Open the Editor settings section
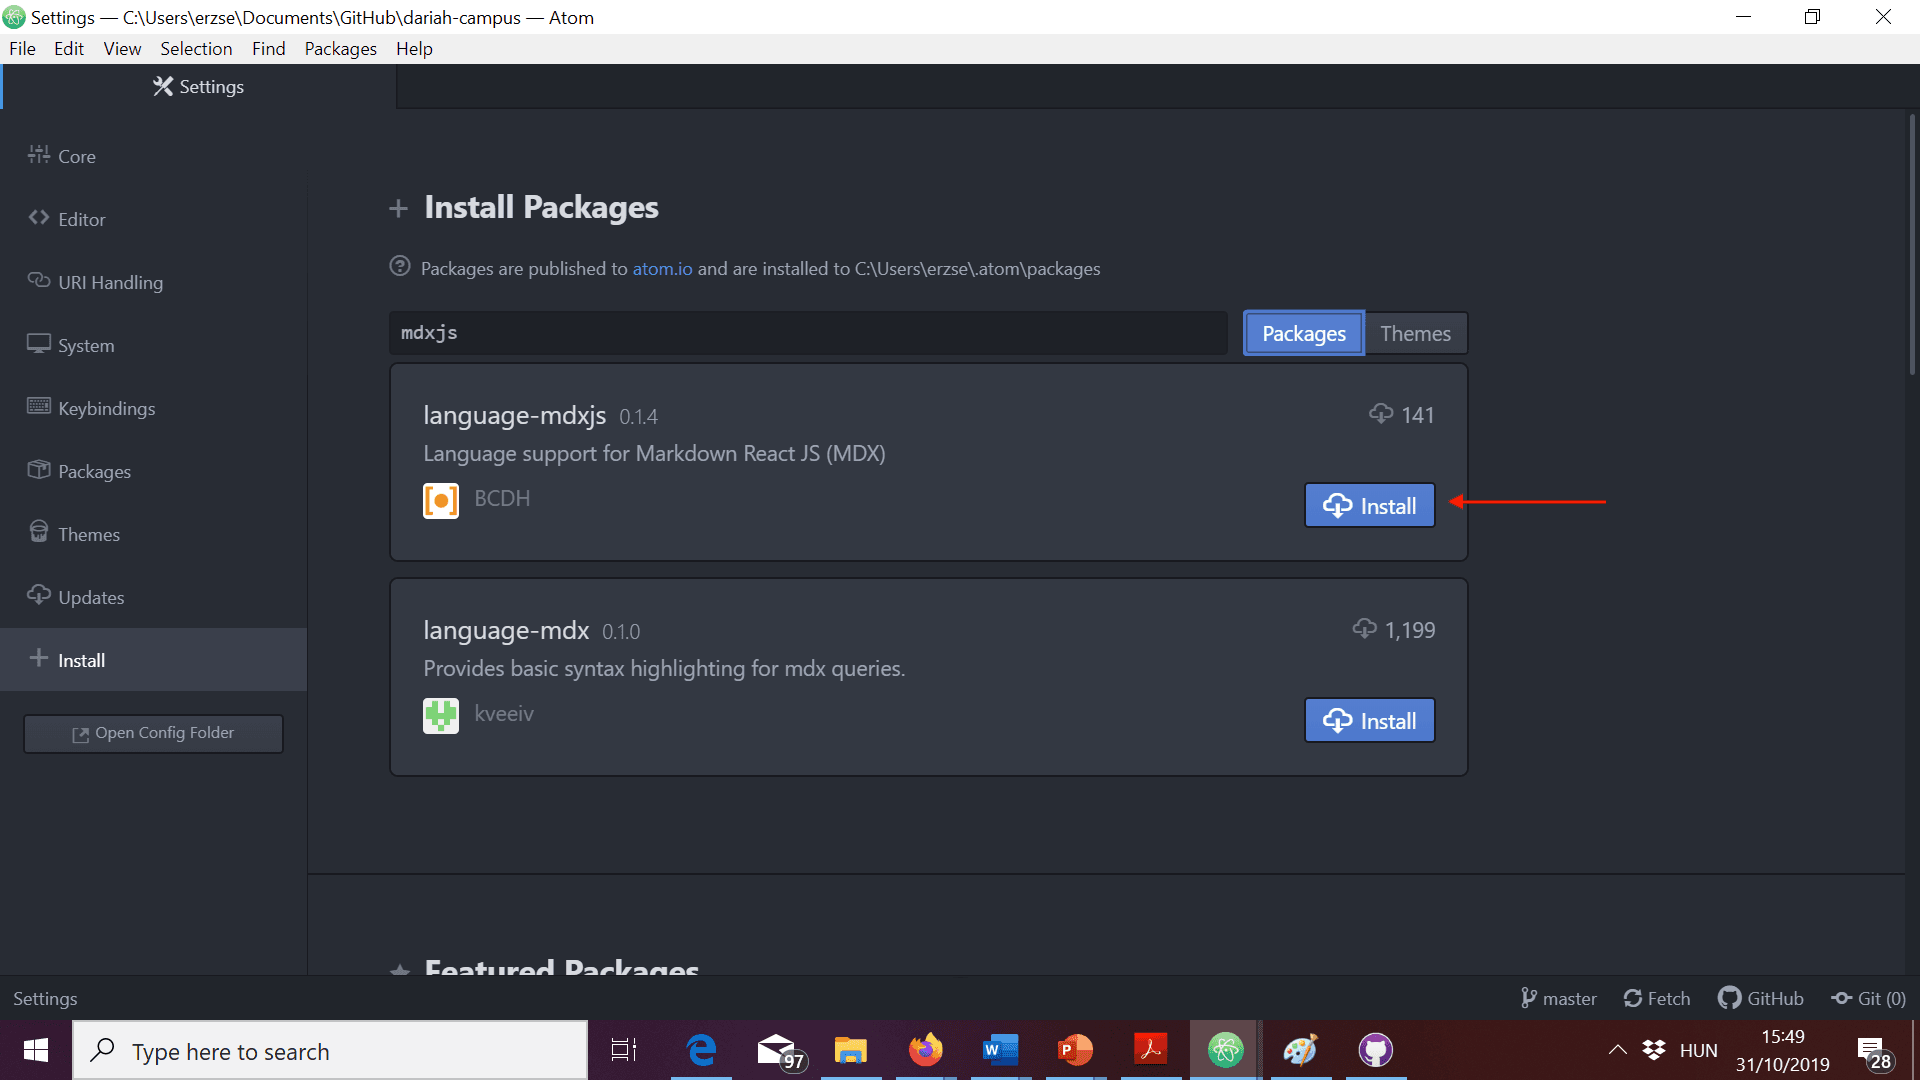 click(81, 219)
